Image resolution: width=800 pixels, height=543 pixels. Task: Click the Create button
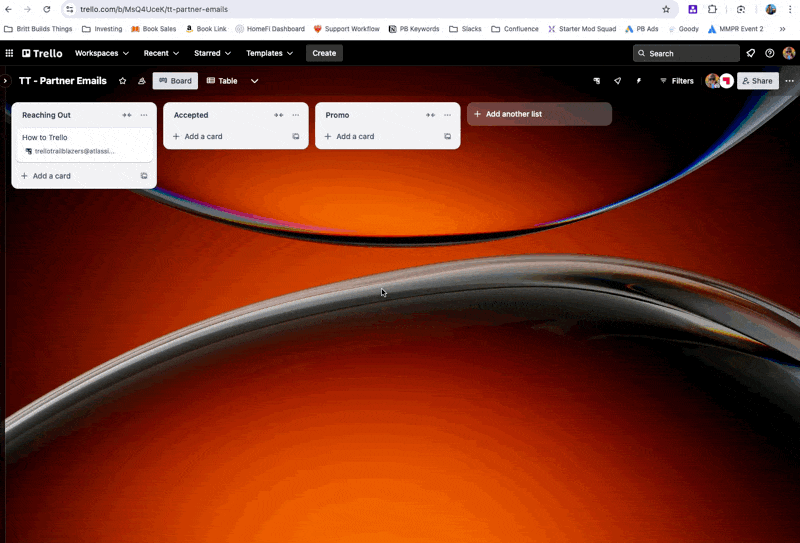(x=324, y=53)
